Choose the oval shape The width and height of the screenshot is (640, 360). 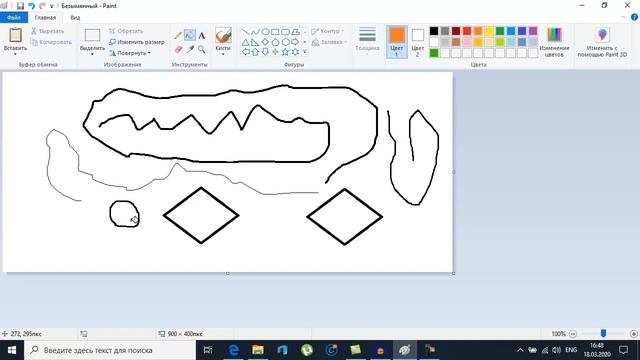click(265, 32)
